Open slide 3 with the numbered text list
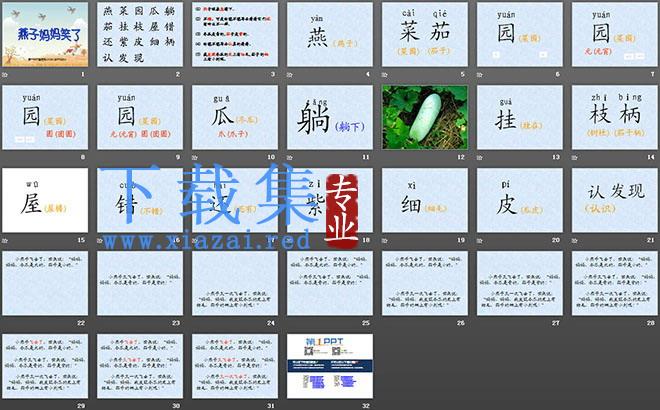Viewport: 660px width, 410px height. pyautogui.click(x=235, y=35)
